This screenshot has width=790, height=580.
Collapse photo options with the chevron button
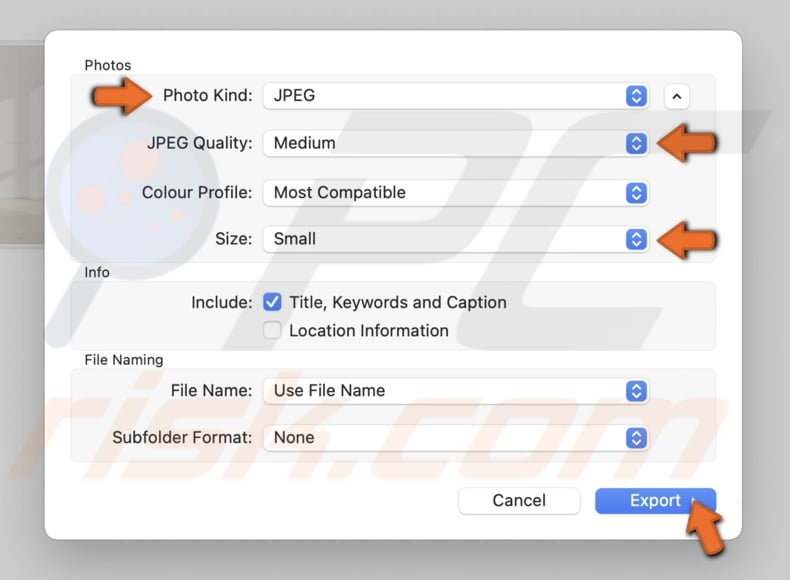677,96
